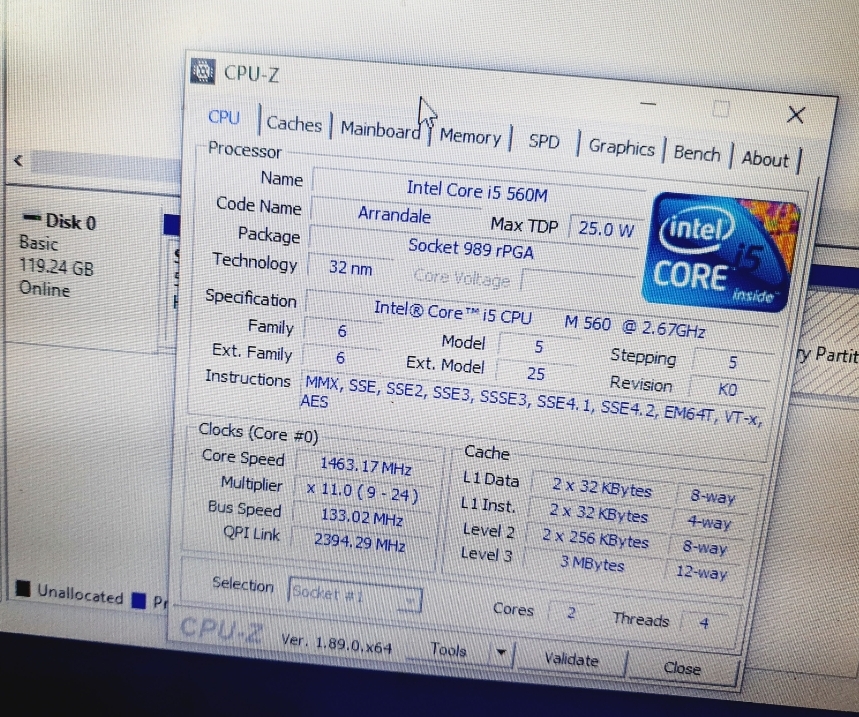Show the Graphics tab
The image size is (859, 717).
[x=621, y=148]
